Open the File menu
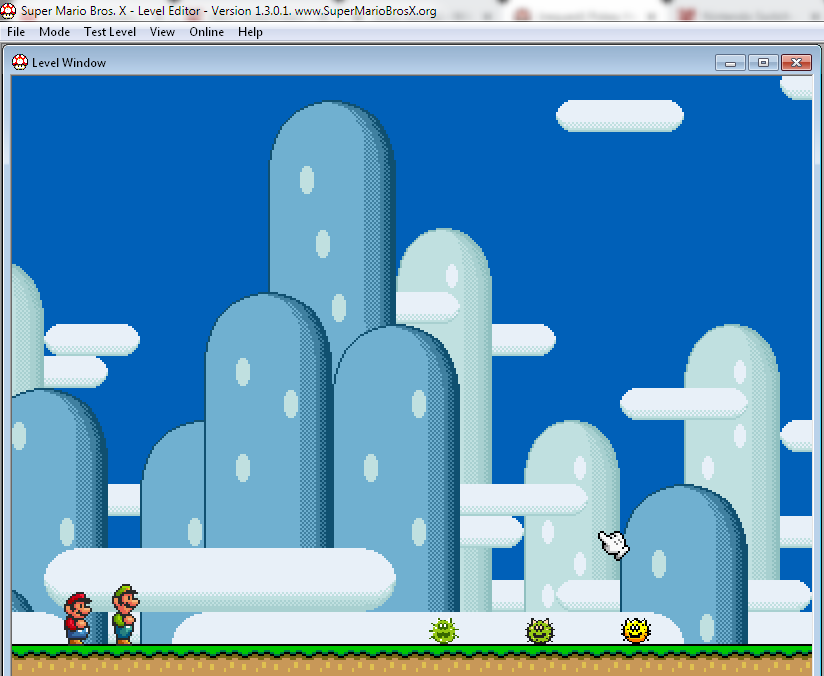The width and height of the screenshot is (824, 676). pos(16,32)
